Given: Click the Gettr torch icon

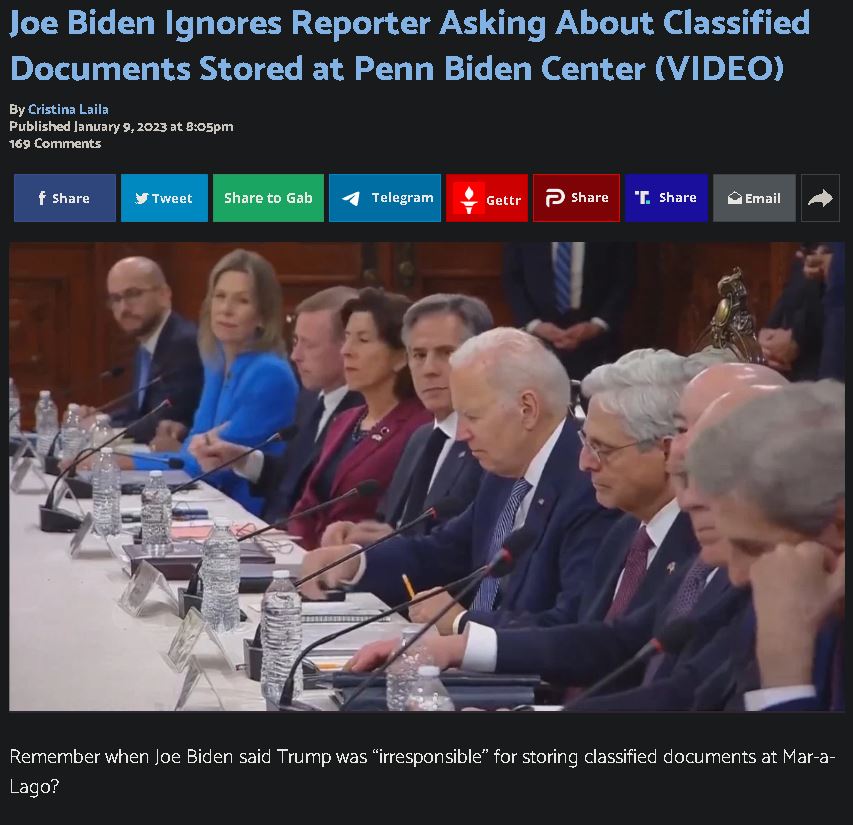Looking at the screenshot, I should click(468, 199).
